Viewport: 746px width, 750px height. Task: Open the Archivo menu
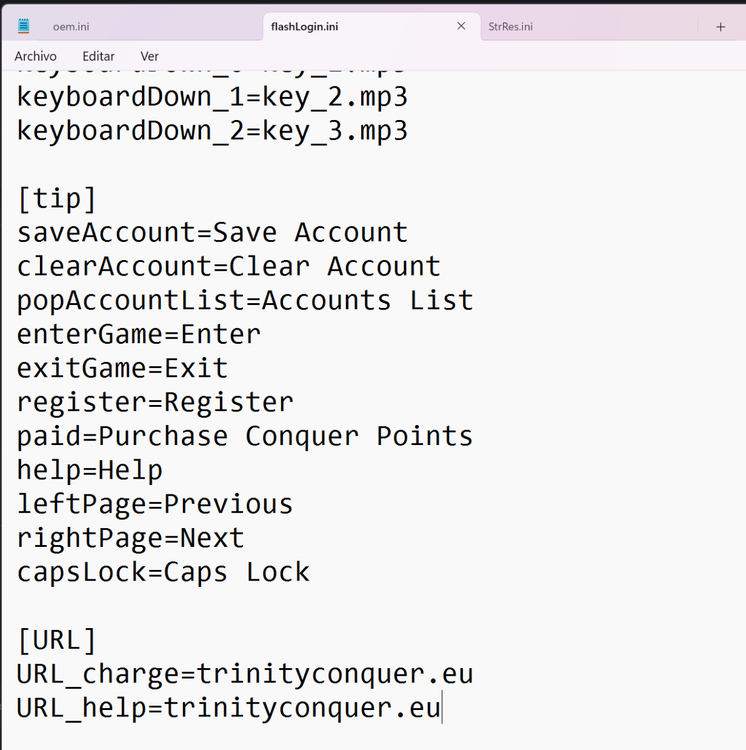35,57
